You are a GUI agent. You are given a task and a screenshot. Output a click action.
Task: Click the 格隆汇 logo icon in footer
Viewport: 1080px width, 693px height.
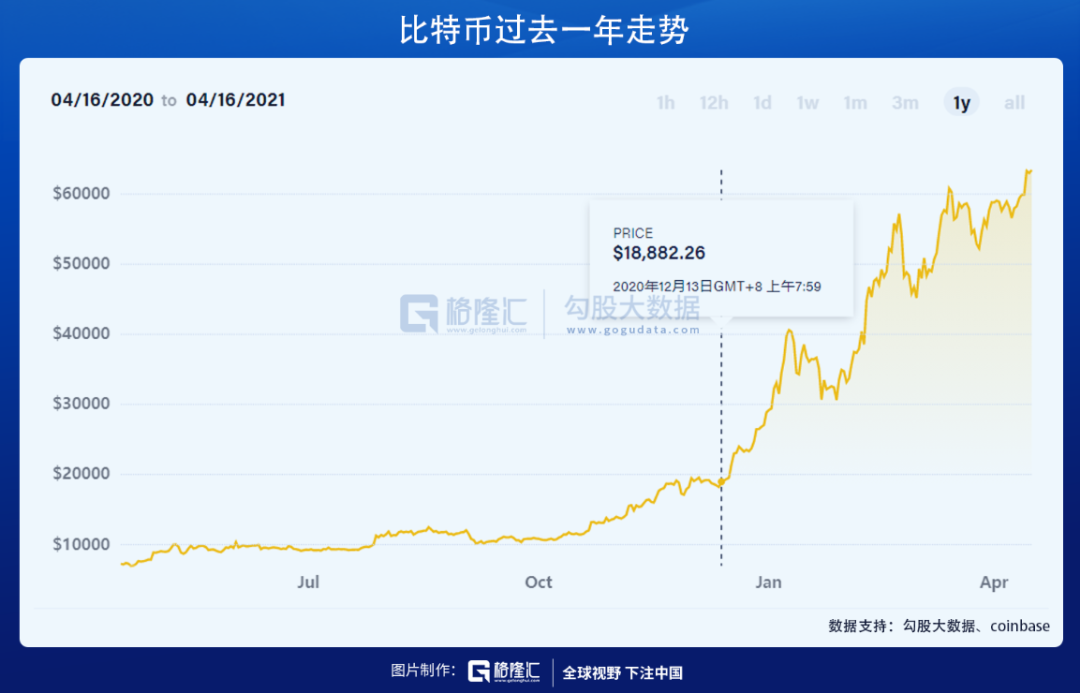coord(479,671)
